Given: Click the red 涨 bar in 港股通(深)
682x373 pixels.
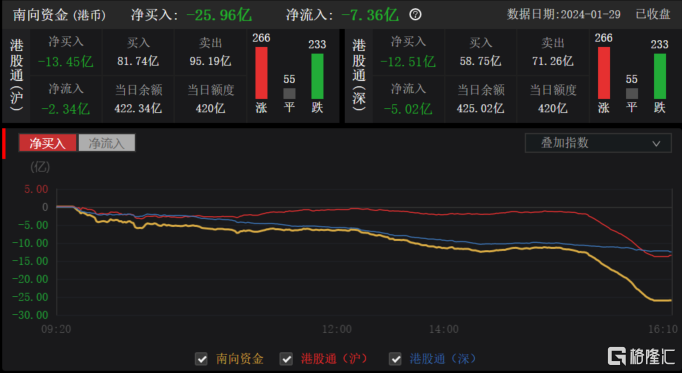Looking at the screenshot, I should pyautogui.click(x=604, y=73).
